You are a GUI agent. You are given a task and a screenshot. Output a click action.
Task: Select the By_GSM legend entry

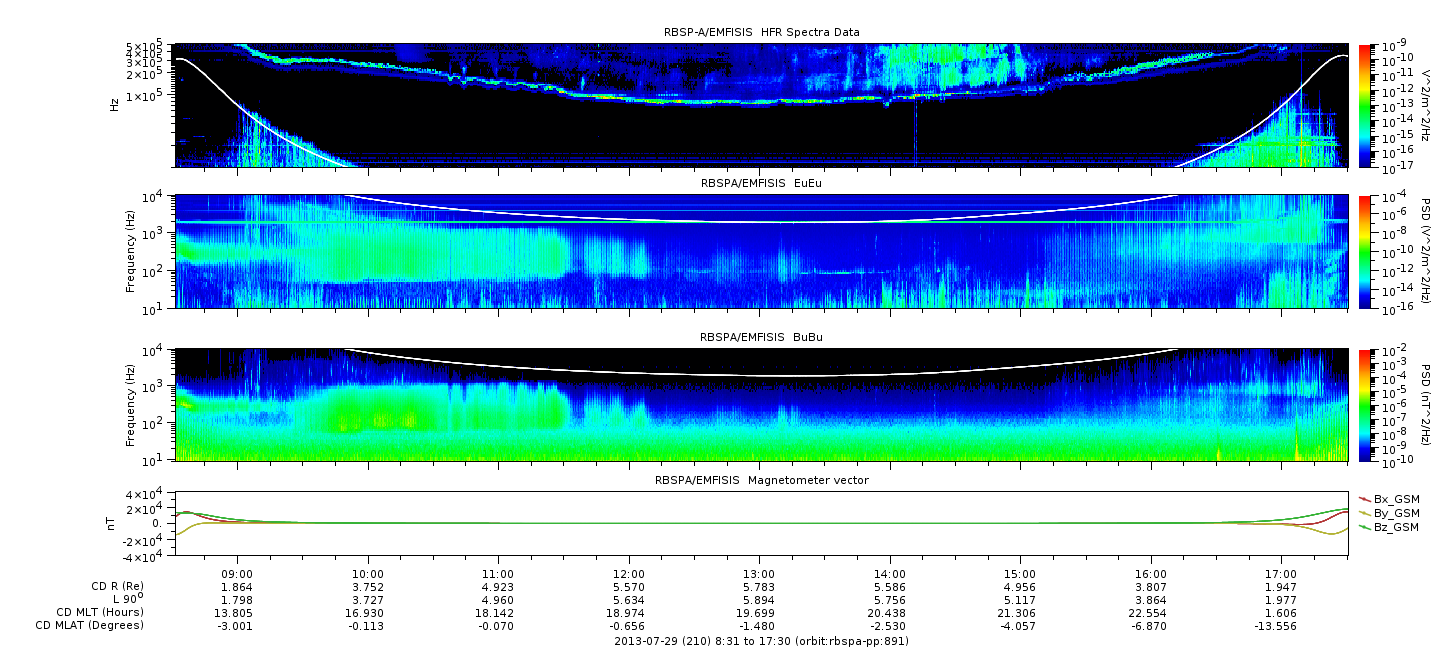point(1396,512)
